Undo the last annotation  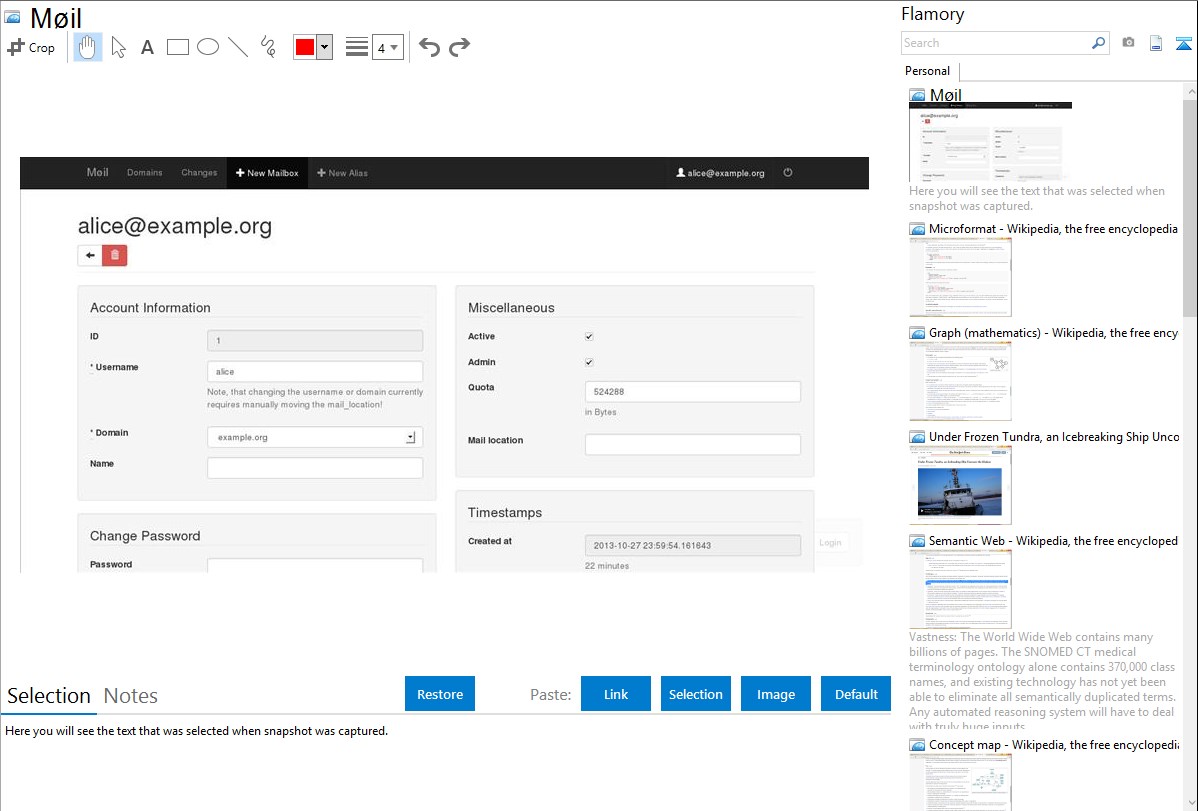pyautogui.click(x=429, y=47)
